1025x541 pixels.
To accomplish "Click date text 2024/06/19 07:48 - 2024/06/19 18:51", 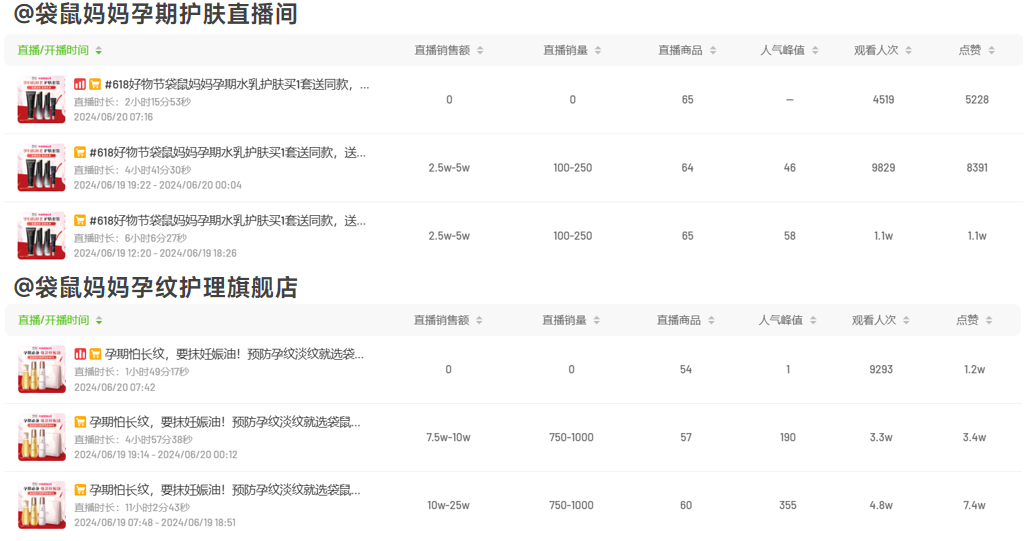I will (155, 523).
